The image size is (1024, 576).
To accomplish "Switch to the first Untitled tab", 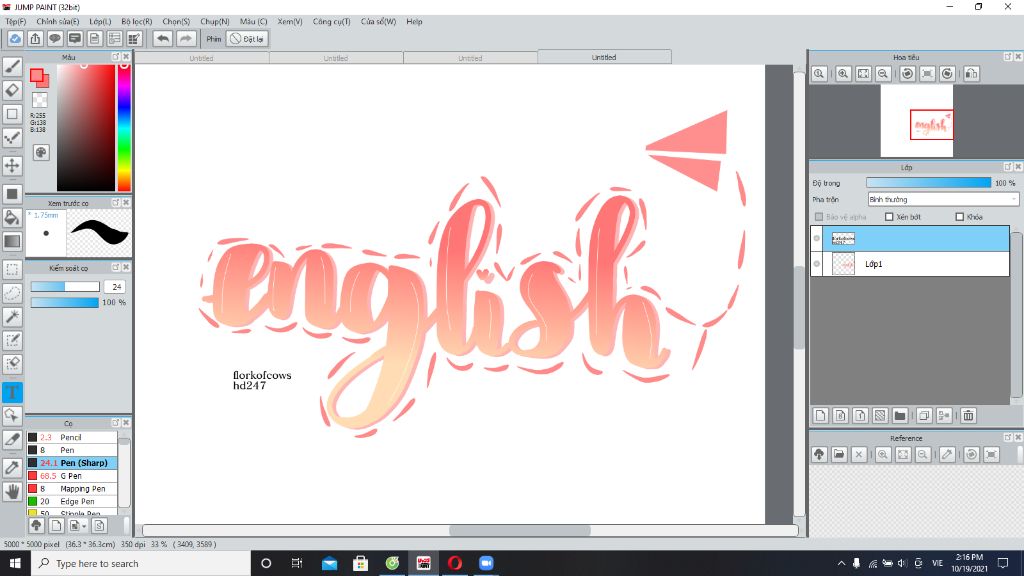I will [x=201, y=58].
